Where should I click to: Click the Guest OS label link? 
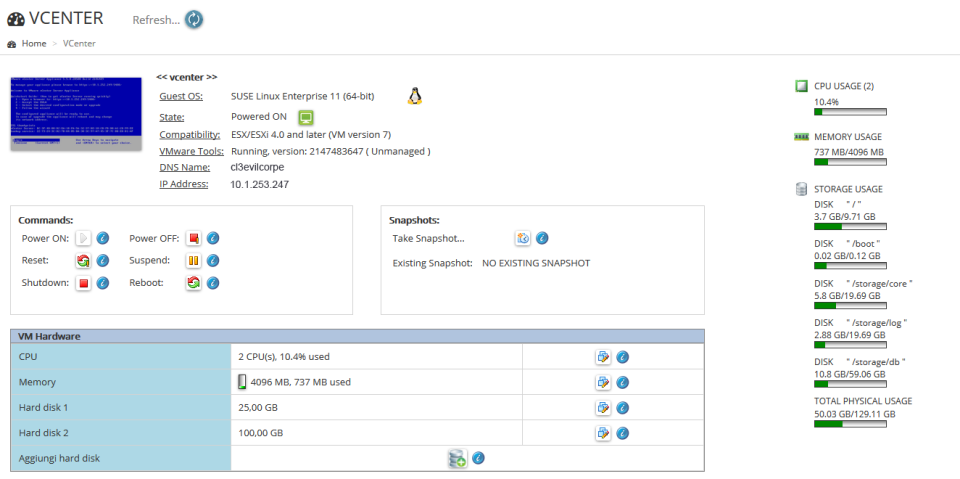pyautogui.click(x=181, y=96)
